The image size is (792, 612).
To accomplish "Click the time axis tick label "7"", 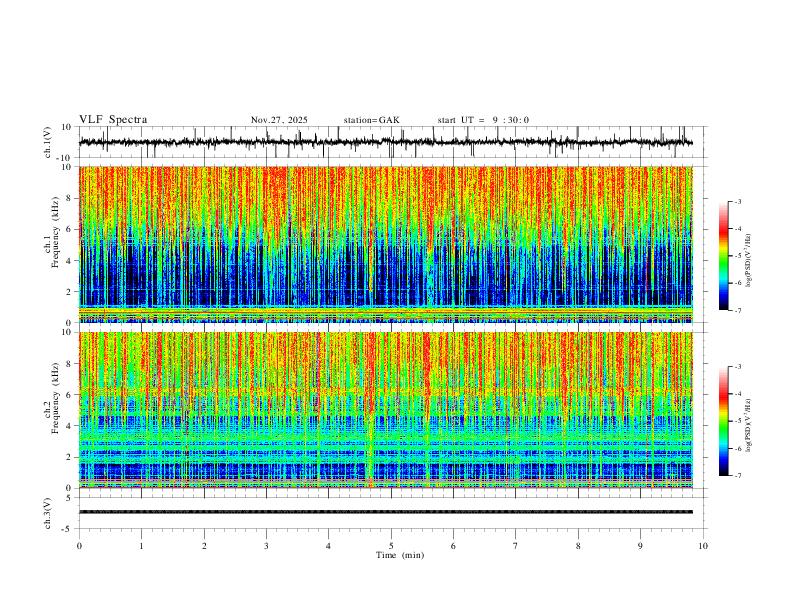I will [516, 546].
